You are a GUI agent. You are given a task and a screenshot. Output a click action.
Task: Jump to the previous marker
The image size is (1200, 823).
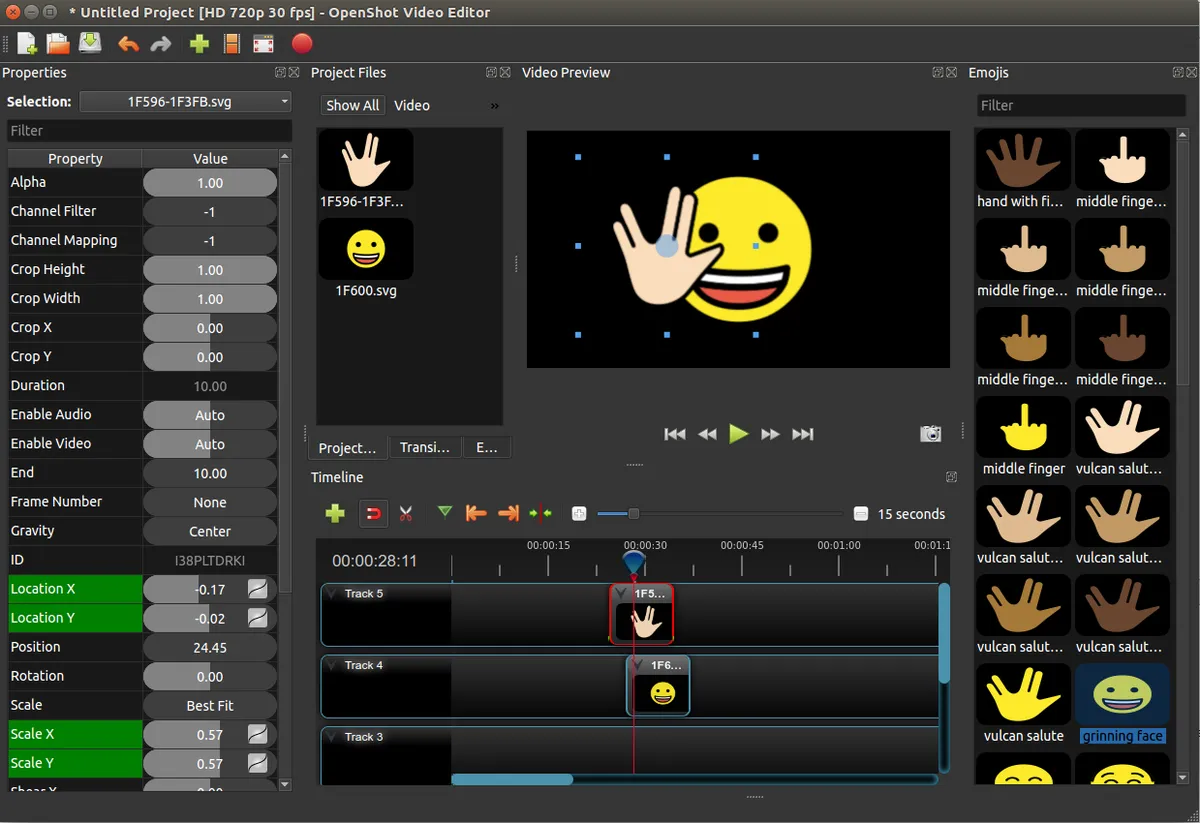[x=476, y=513]
